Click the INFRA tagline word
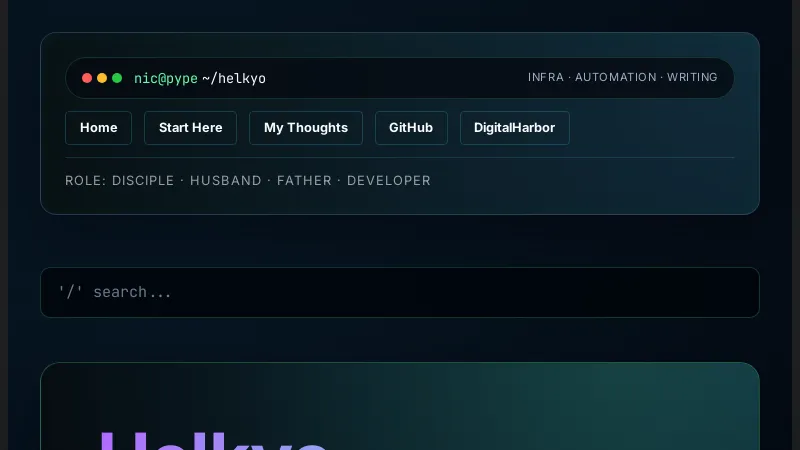The width and height of the screenshot is (800, 450). [545, 78]
